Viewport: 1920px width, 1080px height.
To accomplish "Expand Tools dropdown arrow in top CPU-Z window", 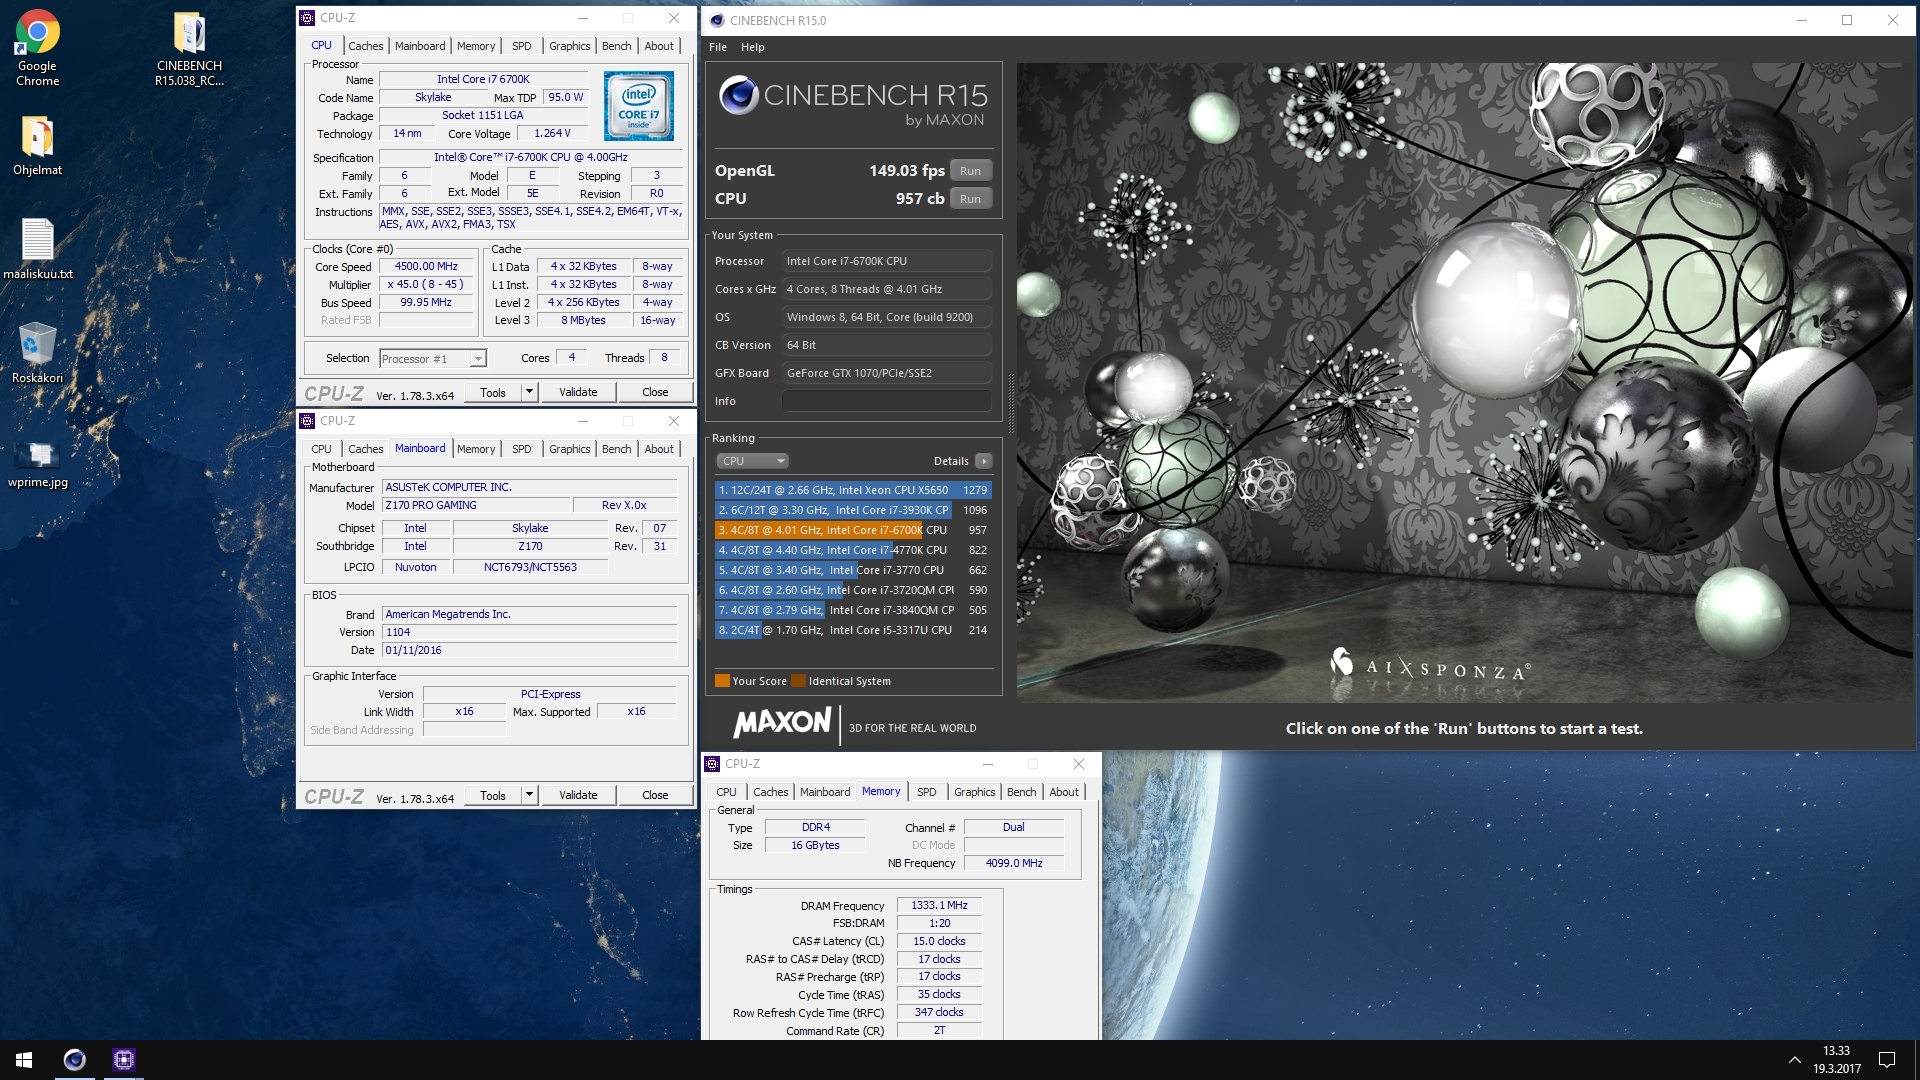I will coord(530,393).
